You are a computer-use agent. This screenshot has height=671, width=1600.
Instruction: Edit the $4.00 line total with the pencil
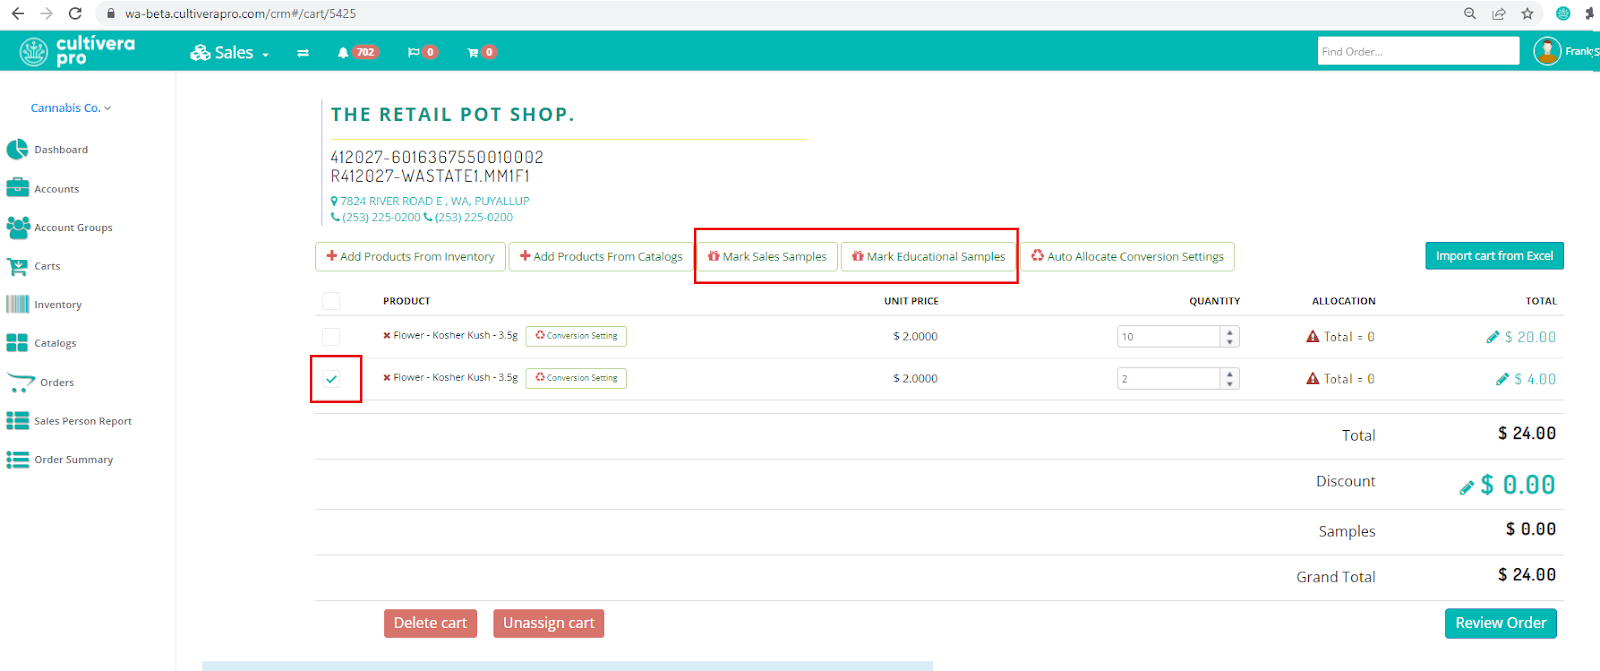point(1502,379)
